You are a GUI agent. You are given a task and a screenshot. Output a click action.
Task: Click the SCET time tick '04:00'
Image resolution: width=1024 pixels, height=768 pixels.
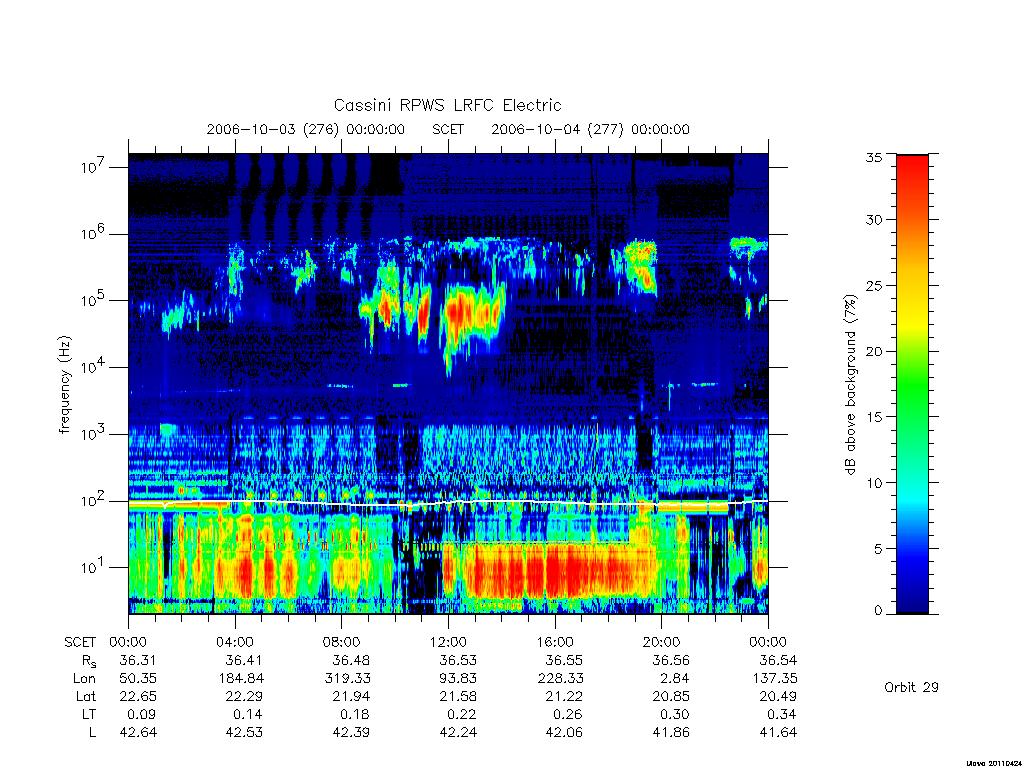pyautogui.click(x=234, y=642)
